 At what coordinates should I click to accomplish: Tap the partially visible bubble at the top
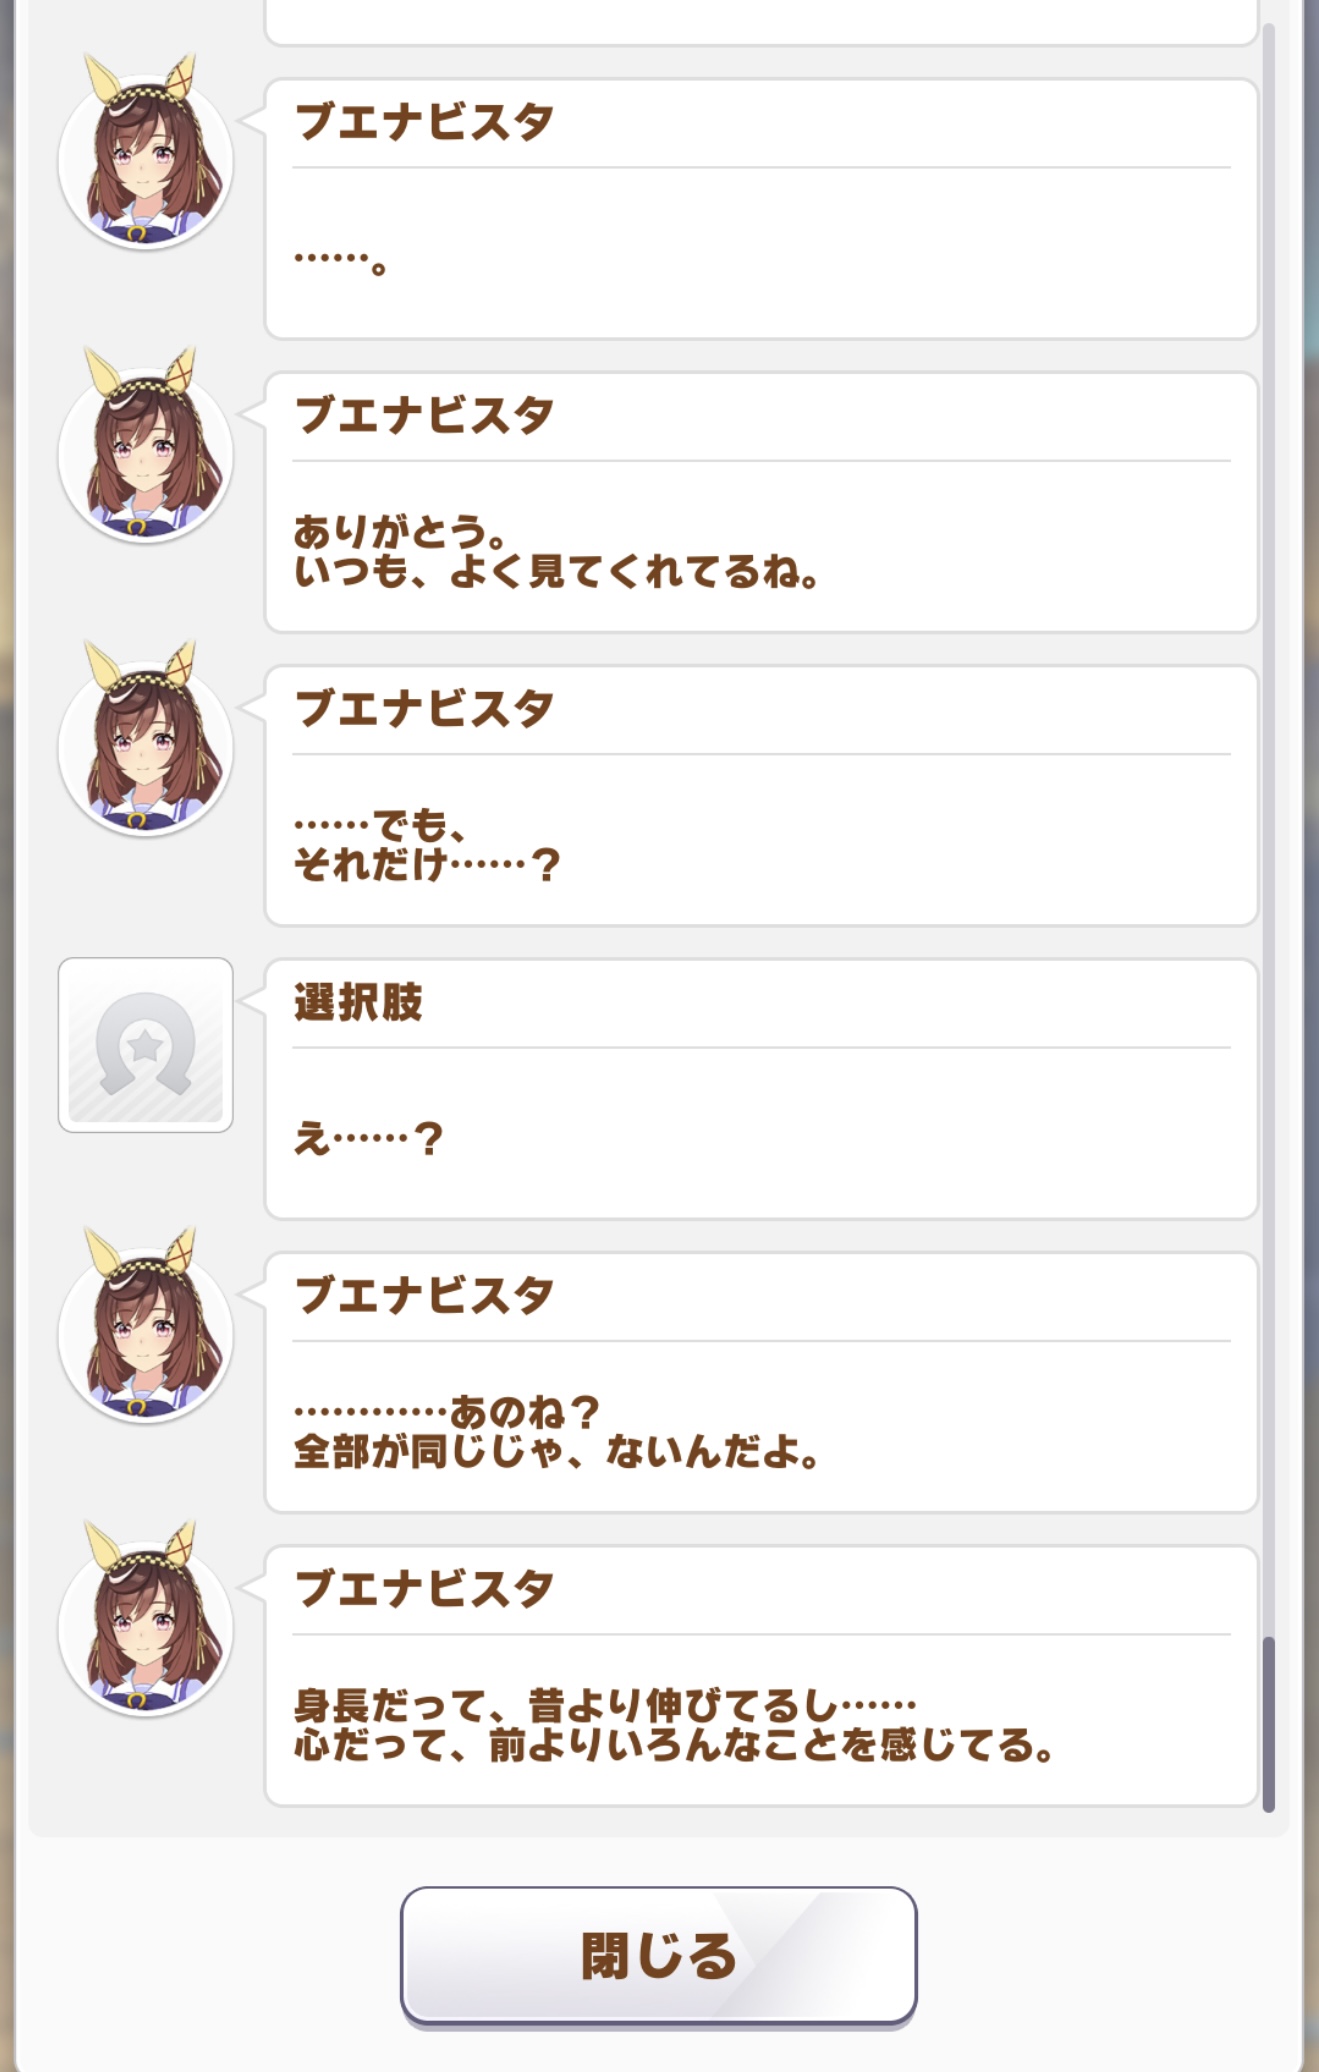[x=760, y=22]
